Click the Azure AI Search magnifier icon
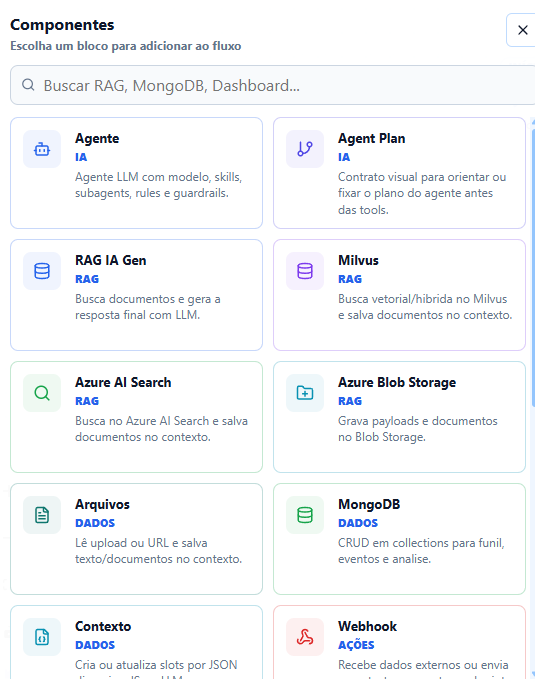The height and width of the screenshot is (688, 535). 42,393
